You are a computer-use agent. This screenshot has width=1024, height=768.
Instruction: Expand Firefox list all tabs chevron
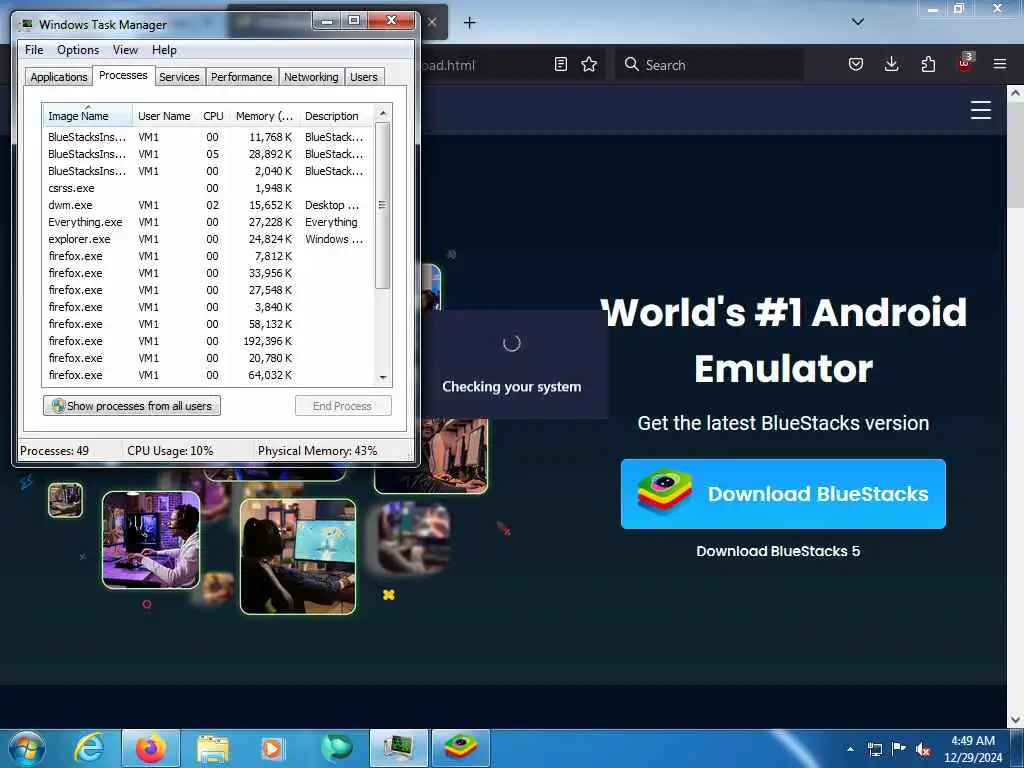(x=858, y=22)
